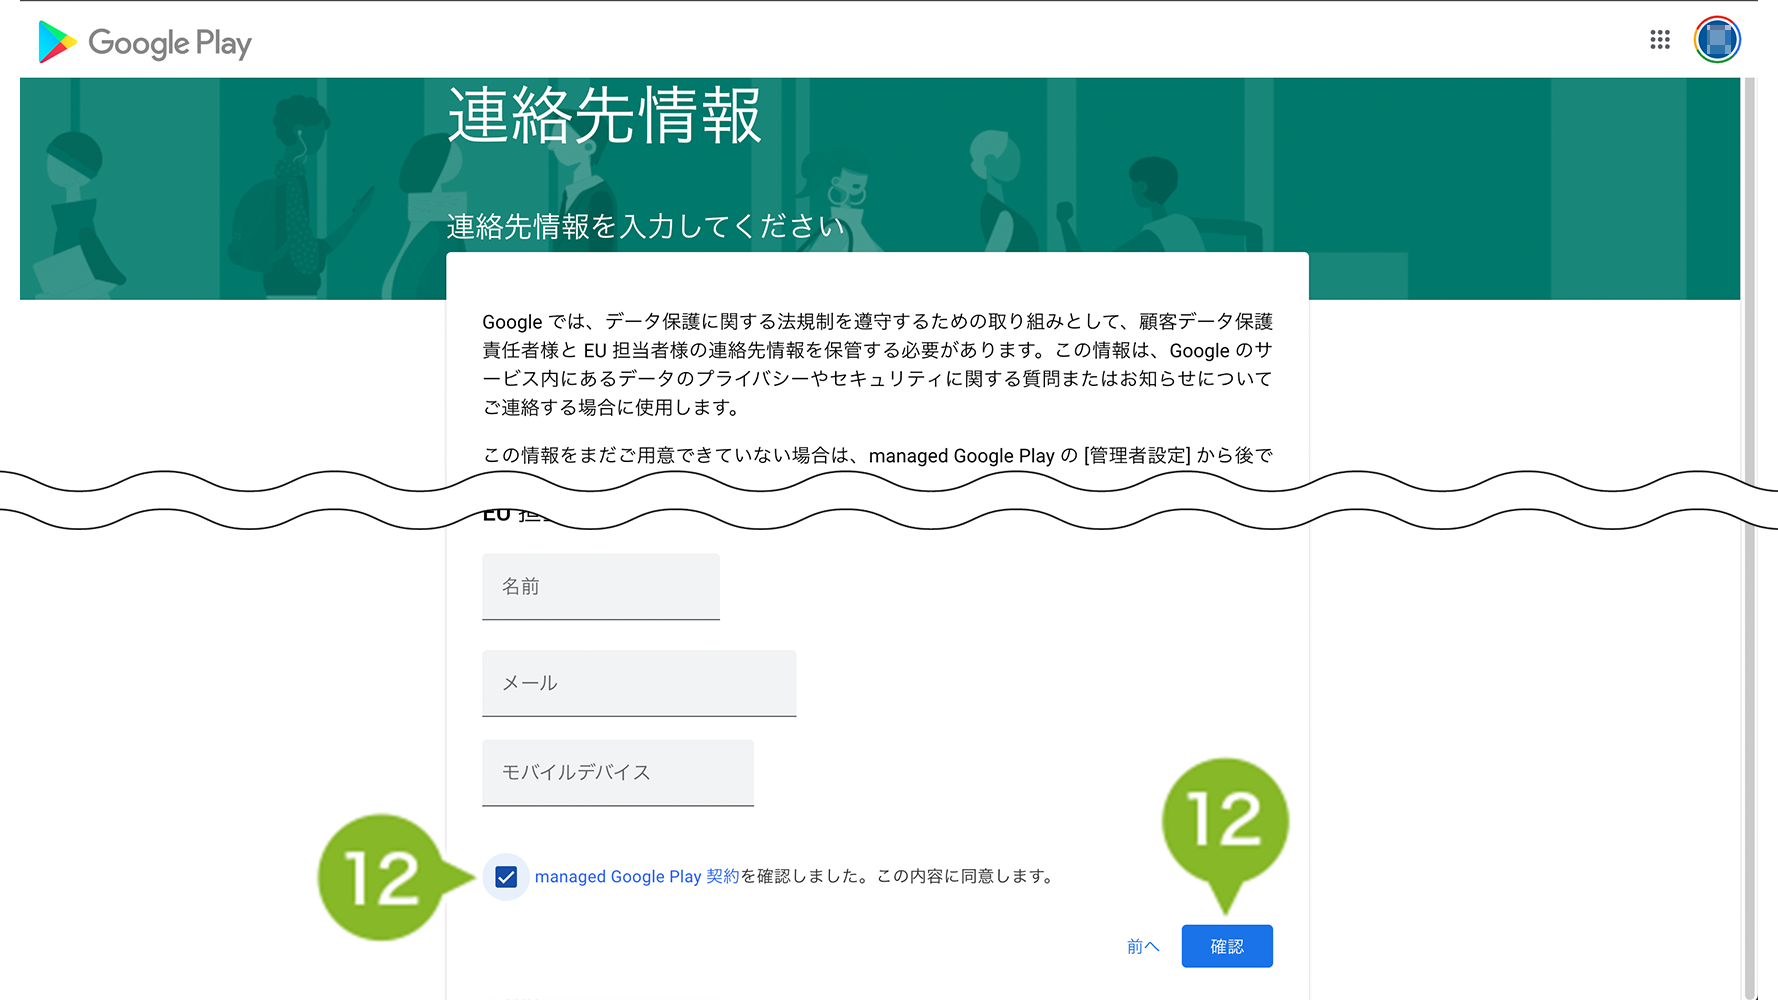Screen dimensions: 1778x1000
Task: Select the モバイルデバイス text field
Action: pyautogui.click(x=617, y=772)
